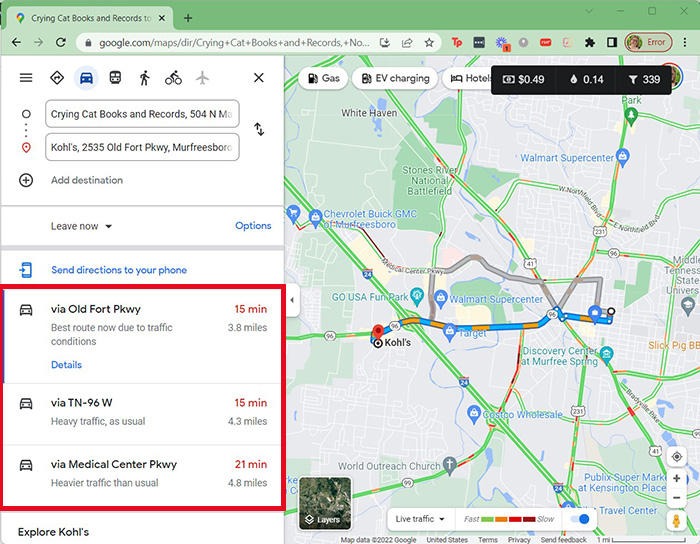Click the Add destination label

pyautogui.click(x=87, y=180)
